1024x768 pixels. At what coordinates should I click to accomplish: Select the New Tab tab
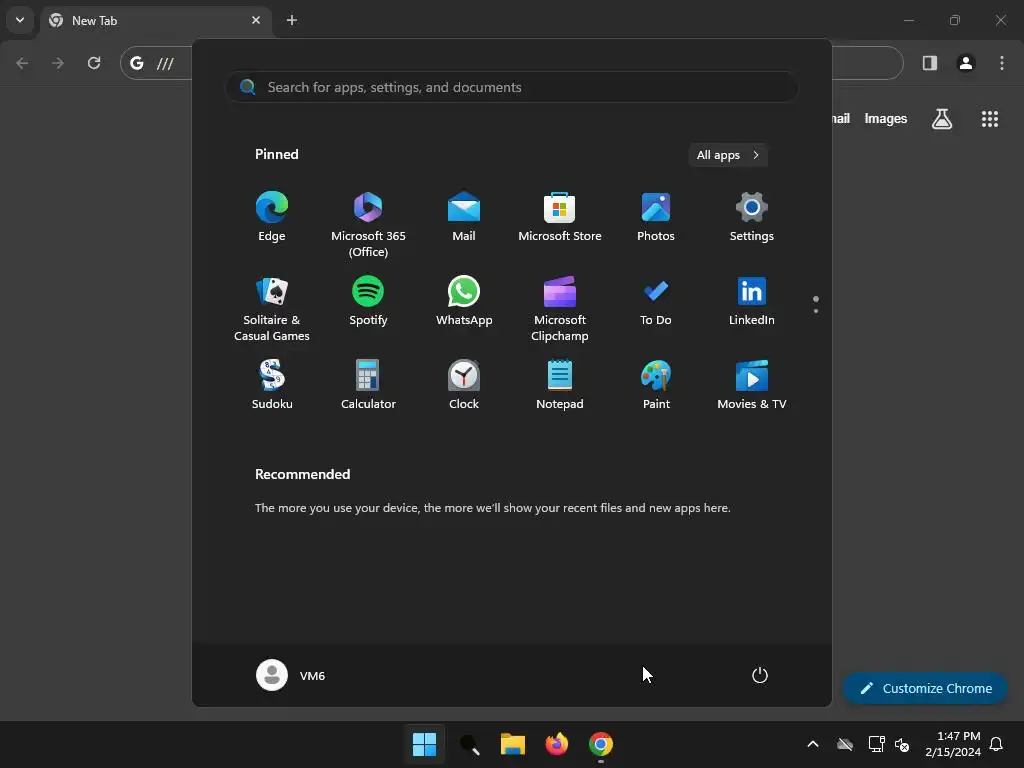coord(155,20)
